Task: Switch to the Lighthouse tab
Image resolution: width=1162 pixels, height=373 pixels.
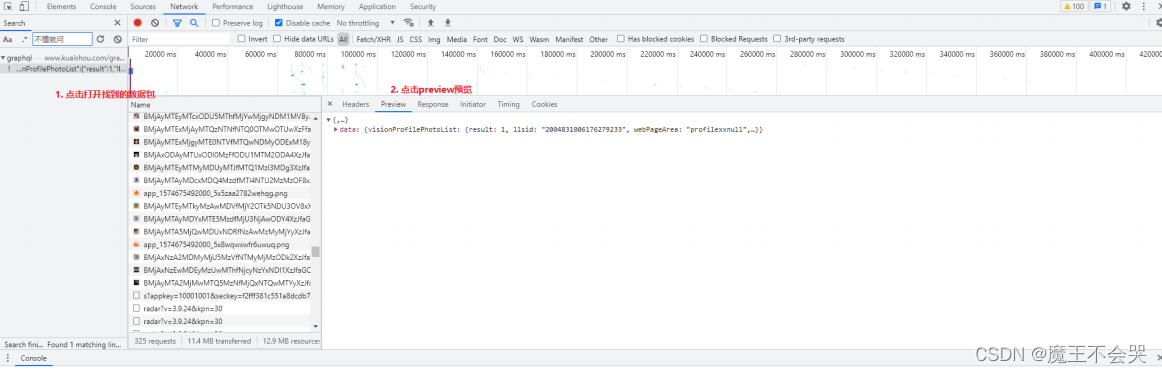Action: click(284, 7)
